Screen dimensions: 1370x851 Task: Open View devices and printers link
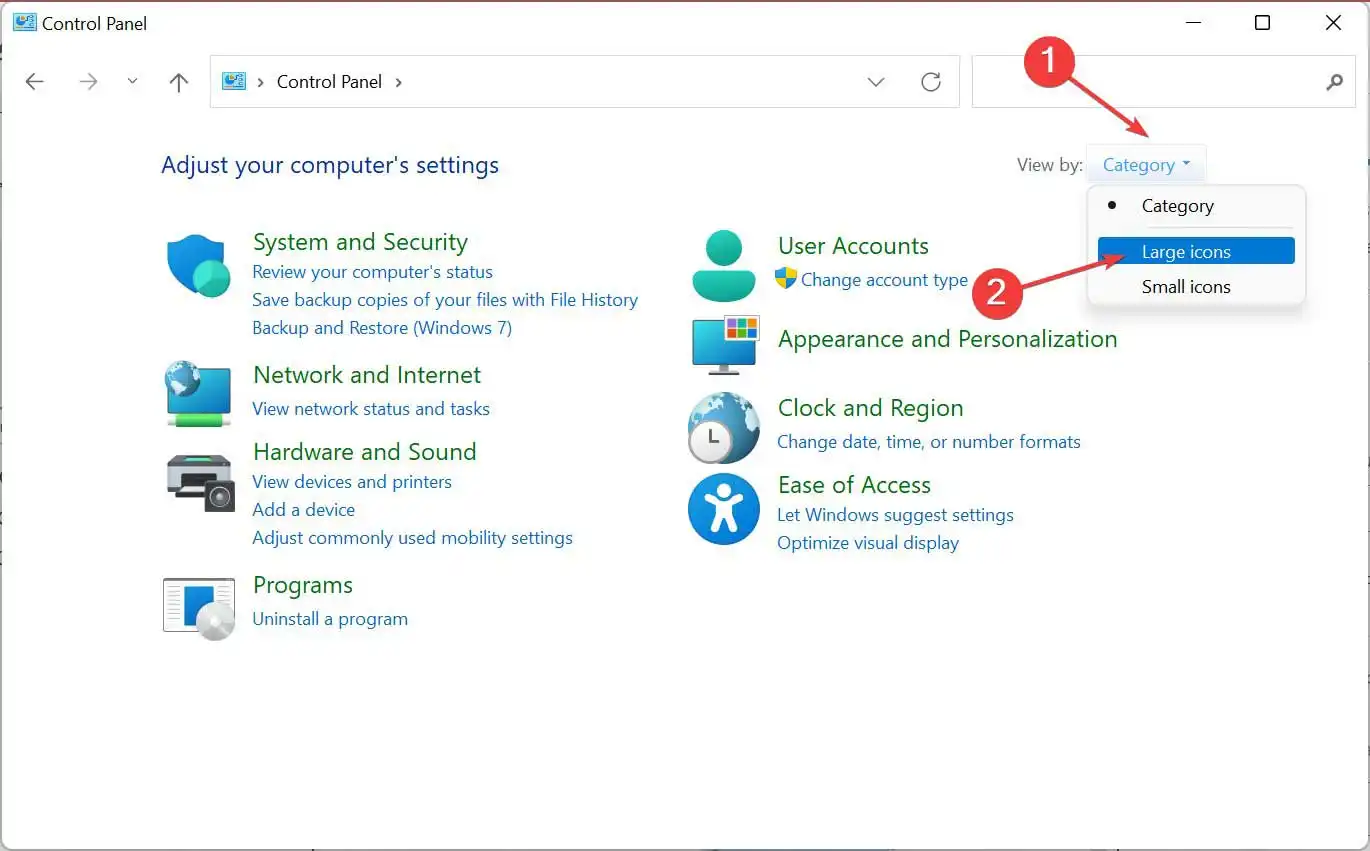click(352, 482)
